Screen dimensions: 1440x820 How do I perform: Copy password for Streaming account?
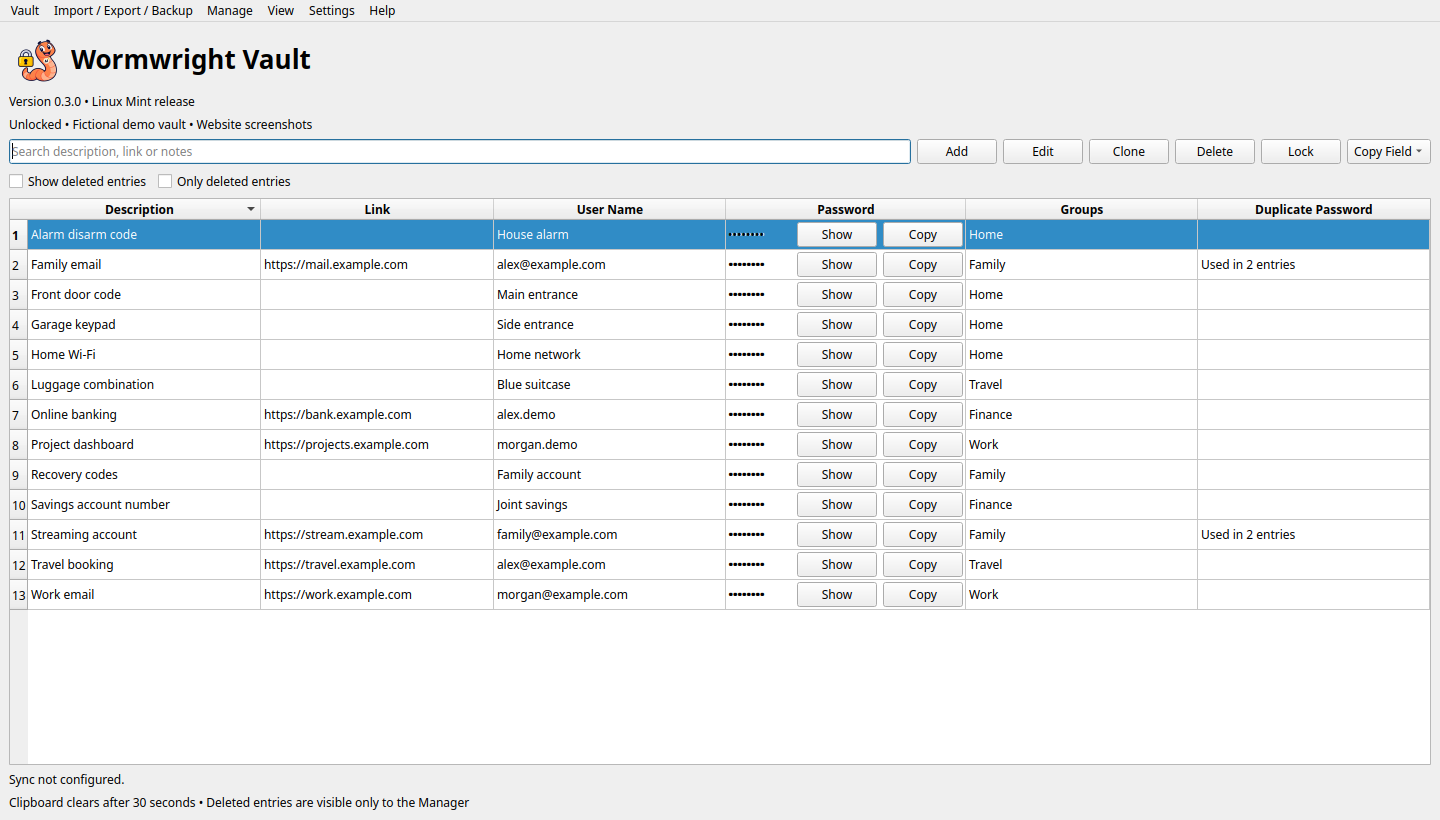(x=923, y=534)
